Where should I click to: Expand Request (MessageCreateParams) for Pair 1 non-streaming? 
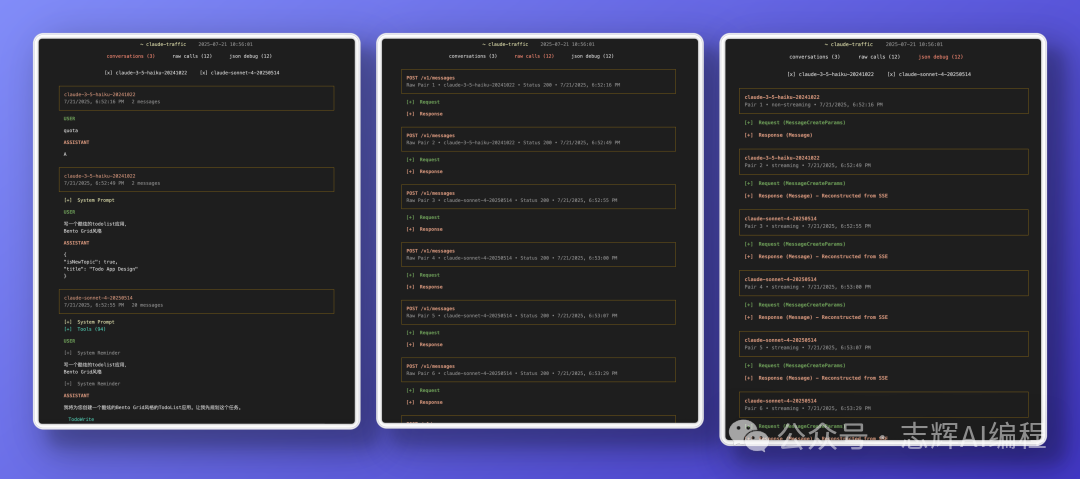795,123
